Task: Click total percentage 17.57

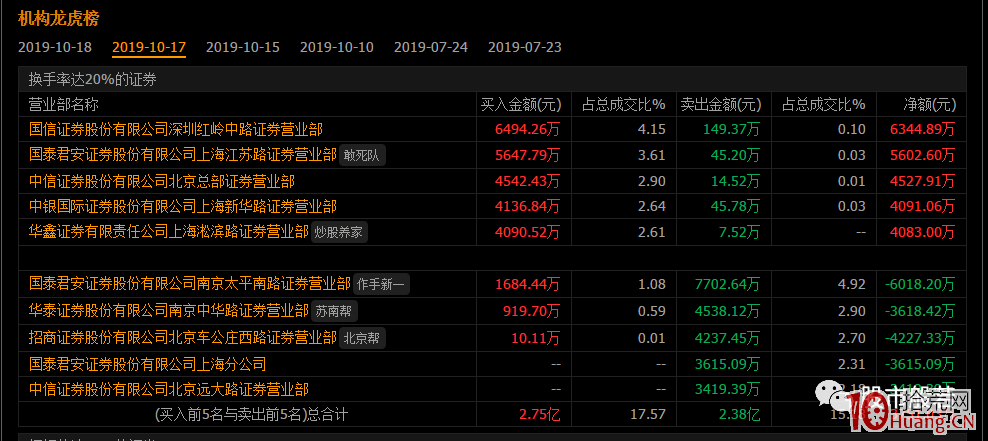Action: click(650, 415)
